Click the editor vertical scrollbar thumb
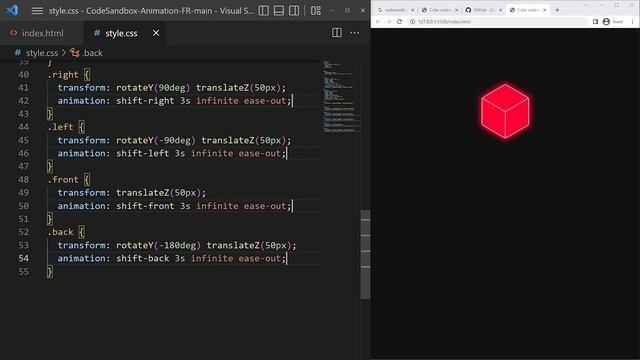640x360 pixels. 365,255
